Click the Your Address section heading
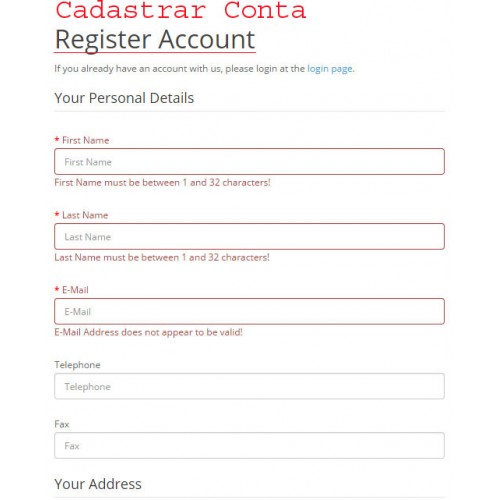The image size is (500, 500). (98, 484)
